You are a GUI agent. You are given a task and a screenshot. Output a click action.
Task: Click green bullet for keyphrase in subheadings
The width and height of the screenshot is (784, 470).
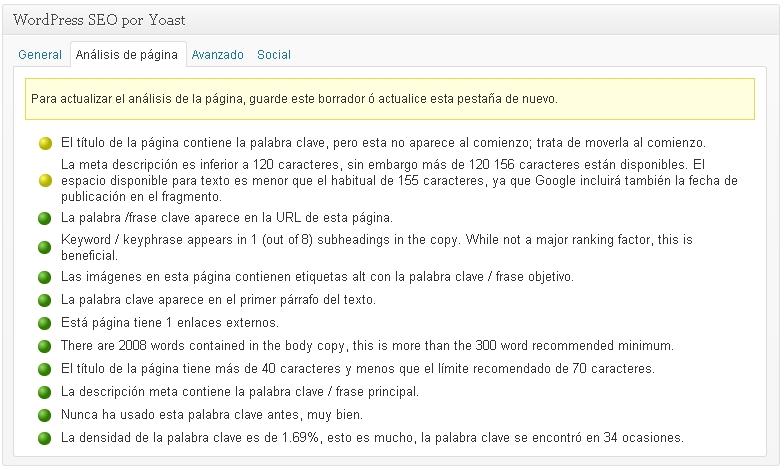click(44, 248)
